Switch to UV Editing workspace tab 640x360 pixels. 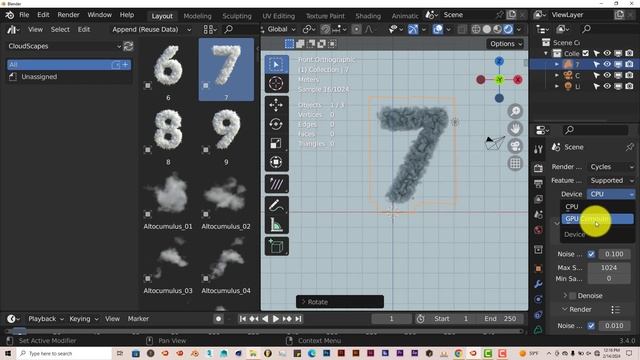(x=278, y=16)
